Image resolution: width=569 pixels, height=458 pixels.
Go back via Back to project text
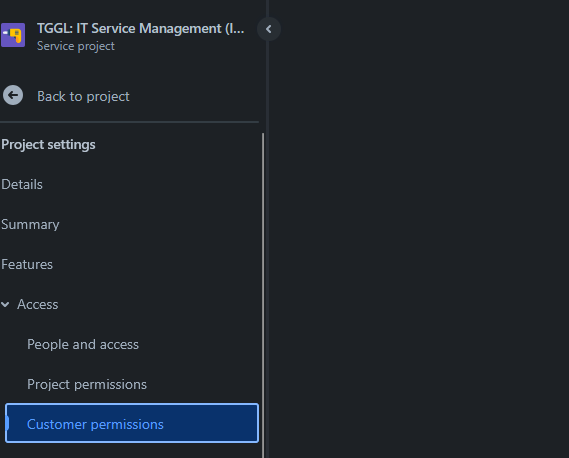(83, 97)
